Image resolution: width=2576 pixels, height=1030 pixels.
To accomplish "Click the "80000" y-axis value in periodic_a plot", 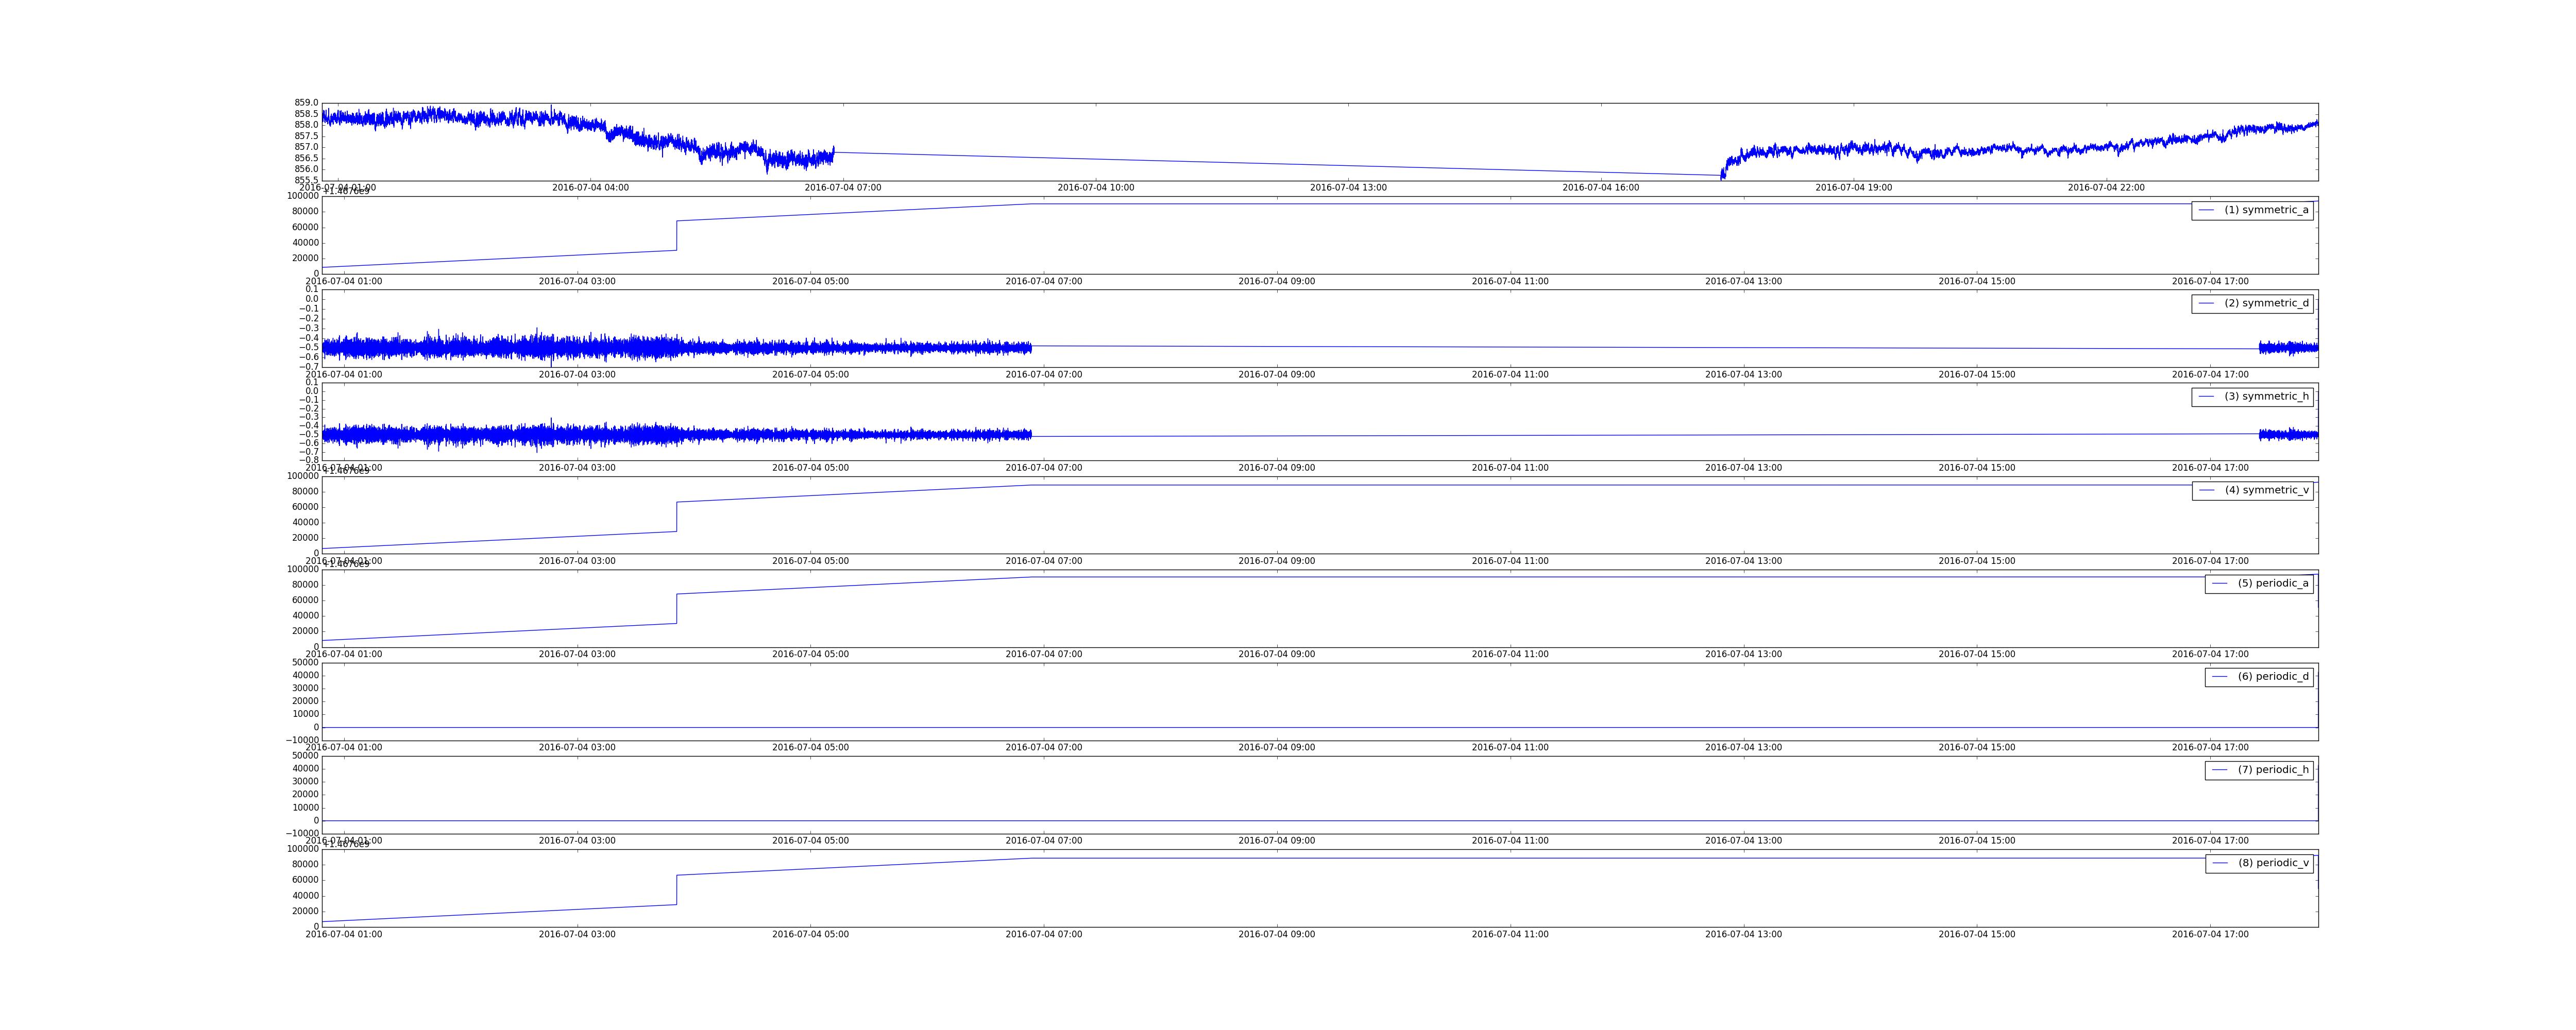I will tap(304, 585).
